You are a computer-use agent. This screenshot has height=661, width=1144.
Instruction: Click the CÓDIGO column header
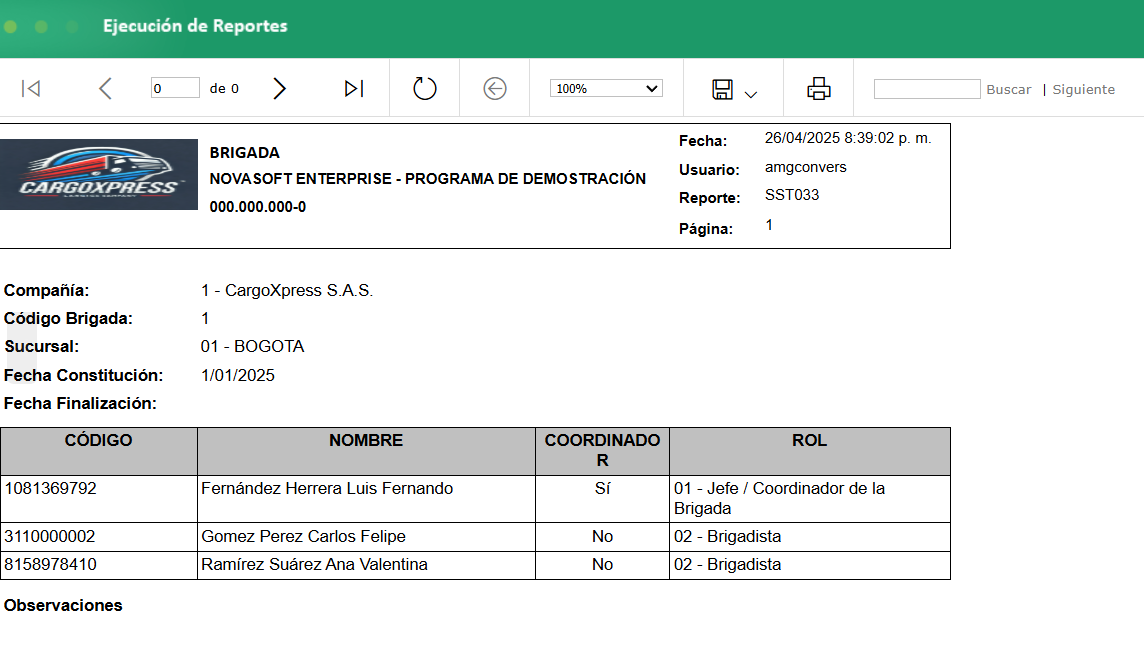[x=99, y=440]
